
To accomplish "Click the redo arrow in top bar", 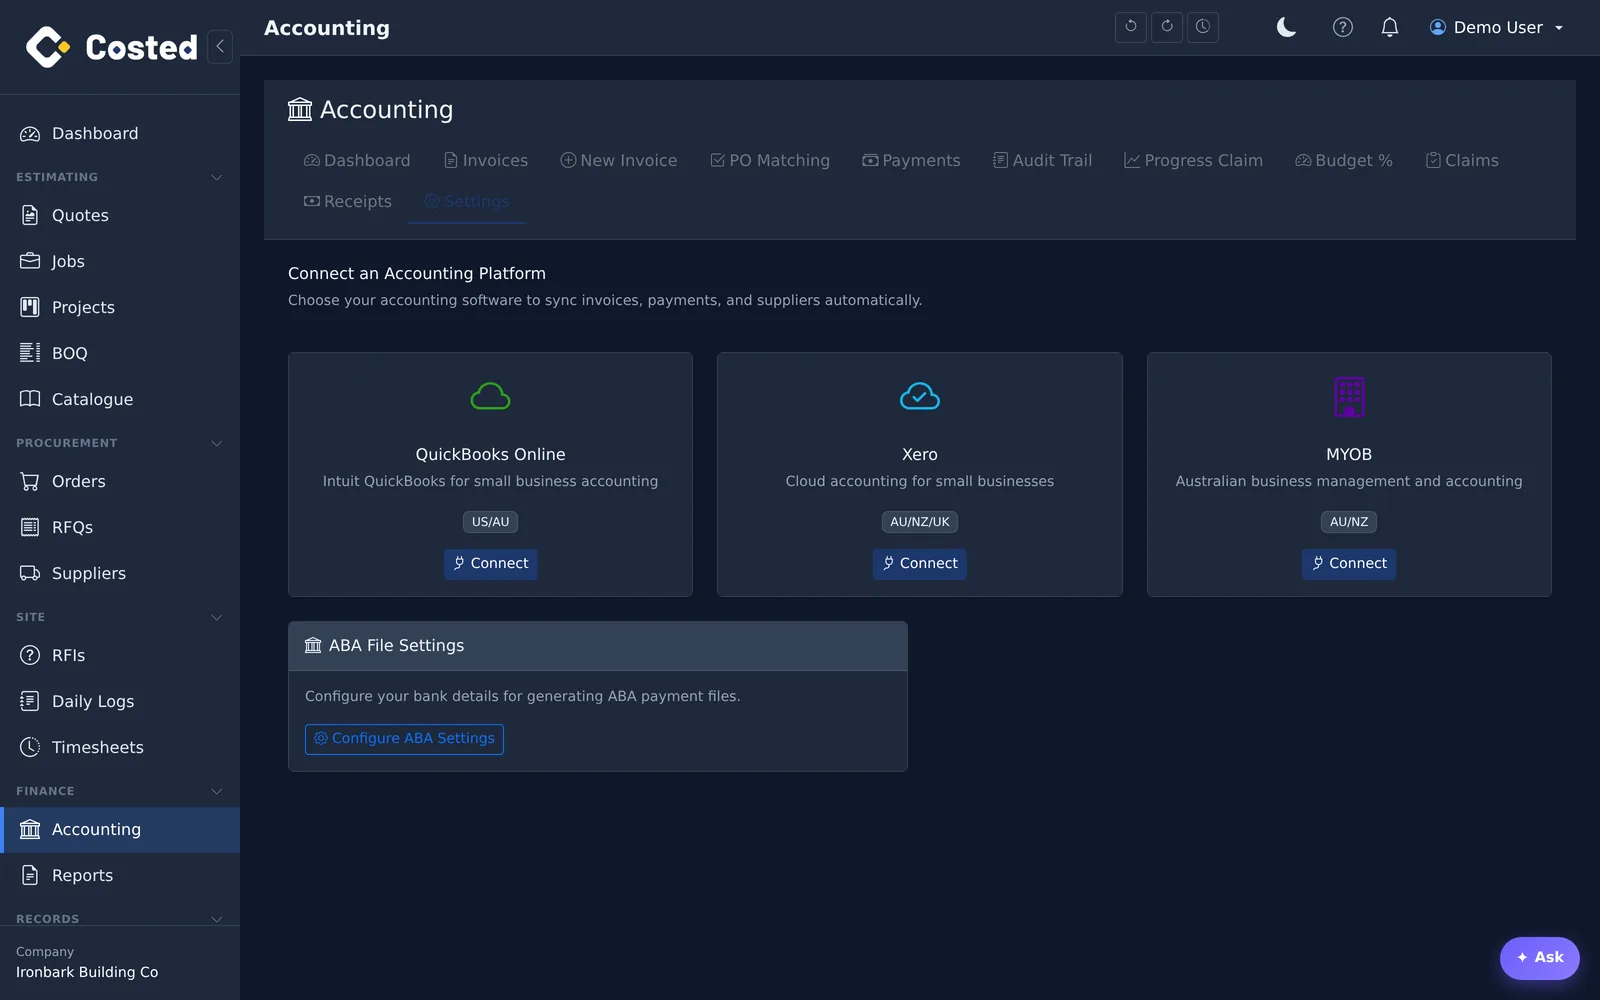I will (1167, 27).
